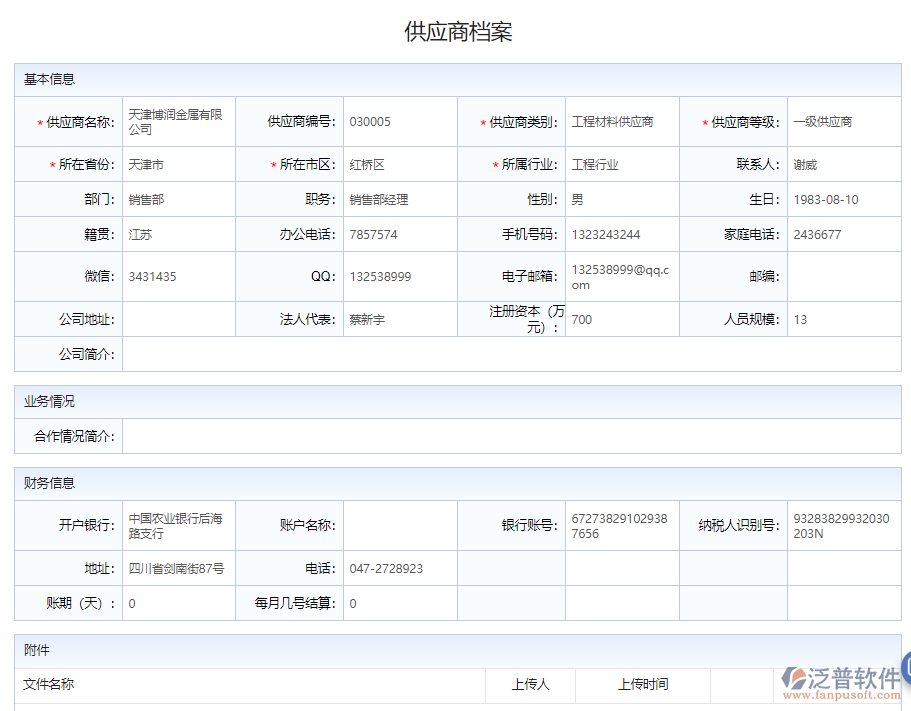Click the 文件名称 column header
Screen dimensions: 911x711
point(49,686)
